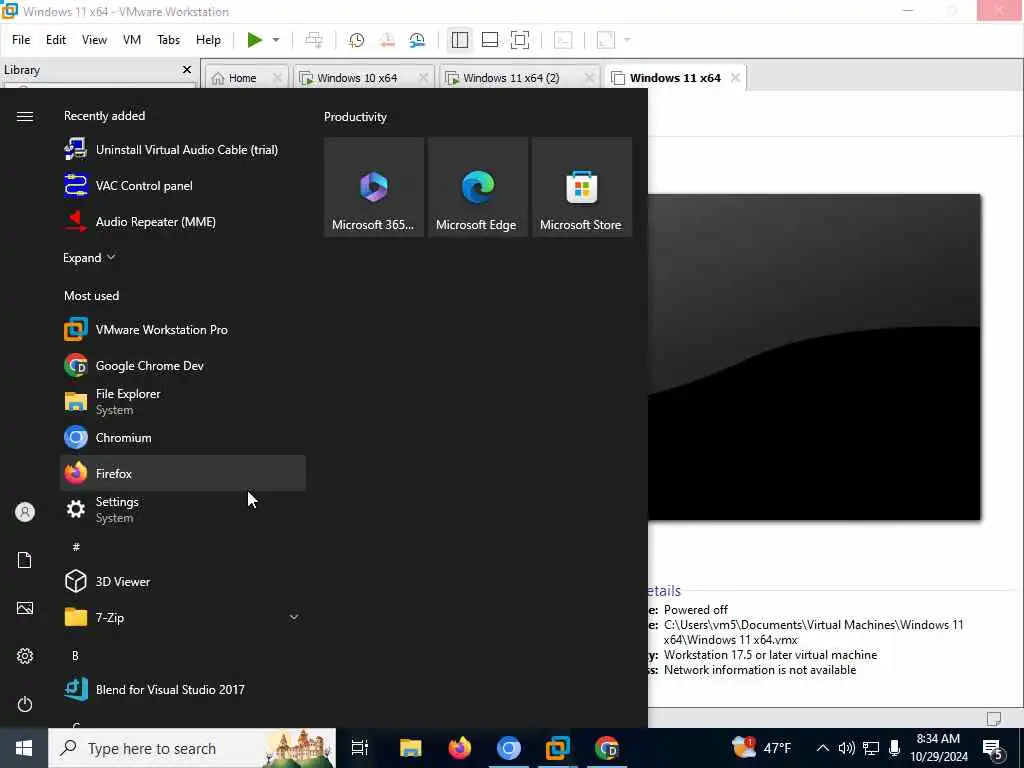Viewport: 1024px width, 768px height.
Task: Open the power options dropdown arrow in toolbar
Action: pos(276,40)
